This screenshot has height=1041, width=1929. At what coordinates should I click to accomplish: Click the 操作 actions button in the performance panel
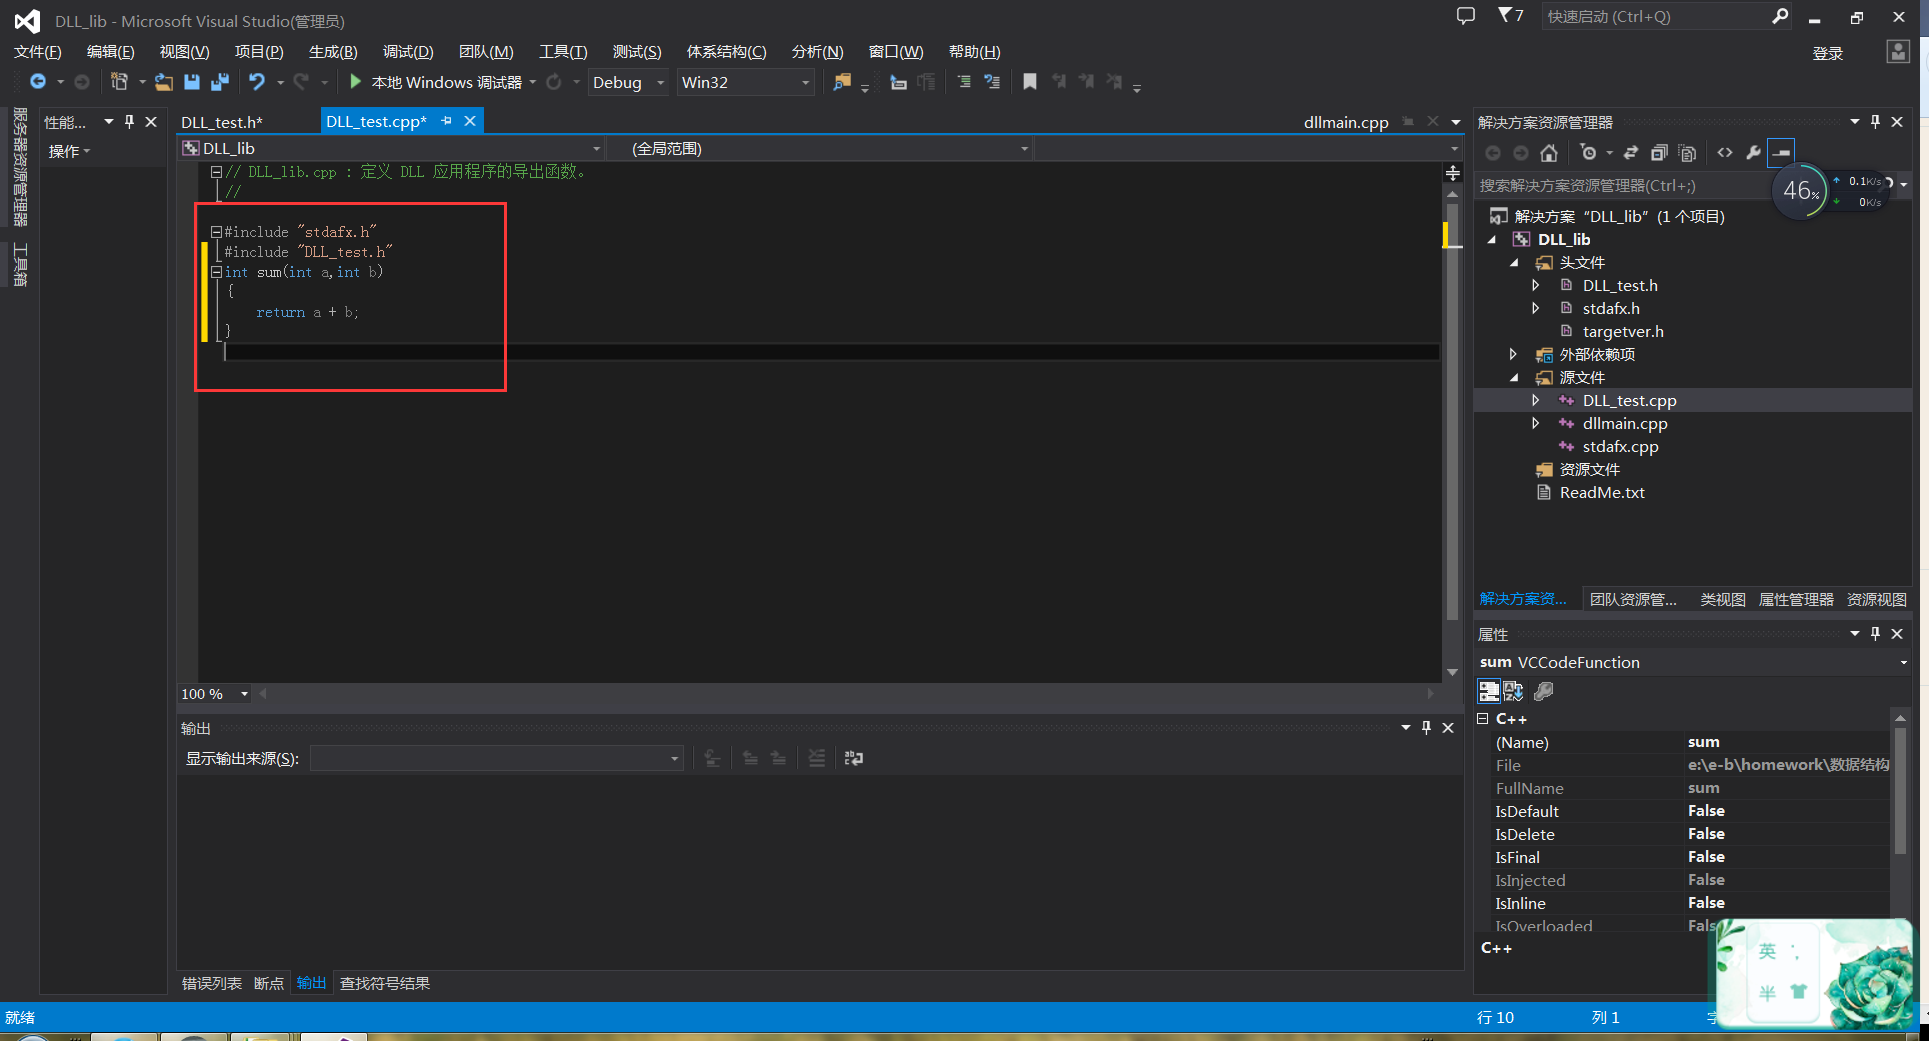coord(69,151)
